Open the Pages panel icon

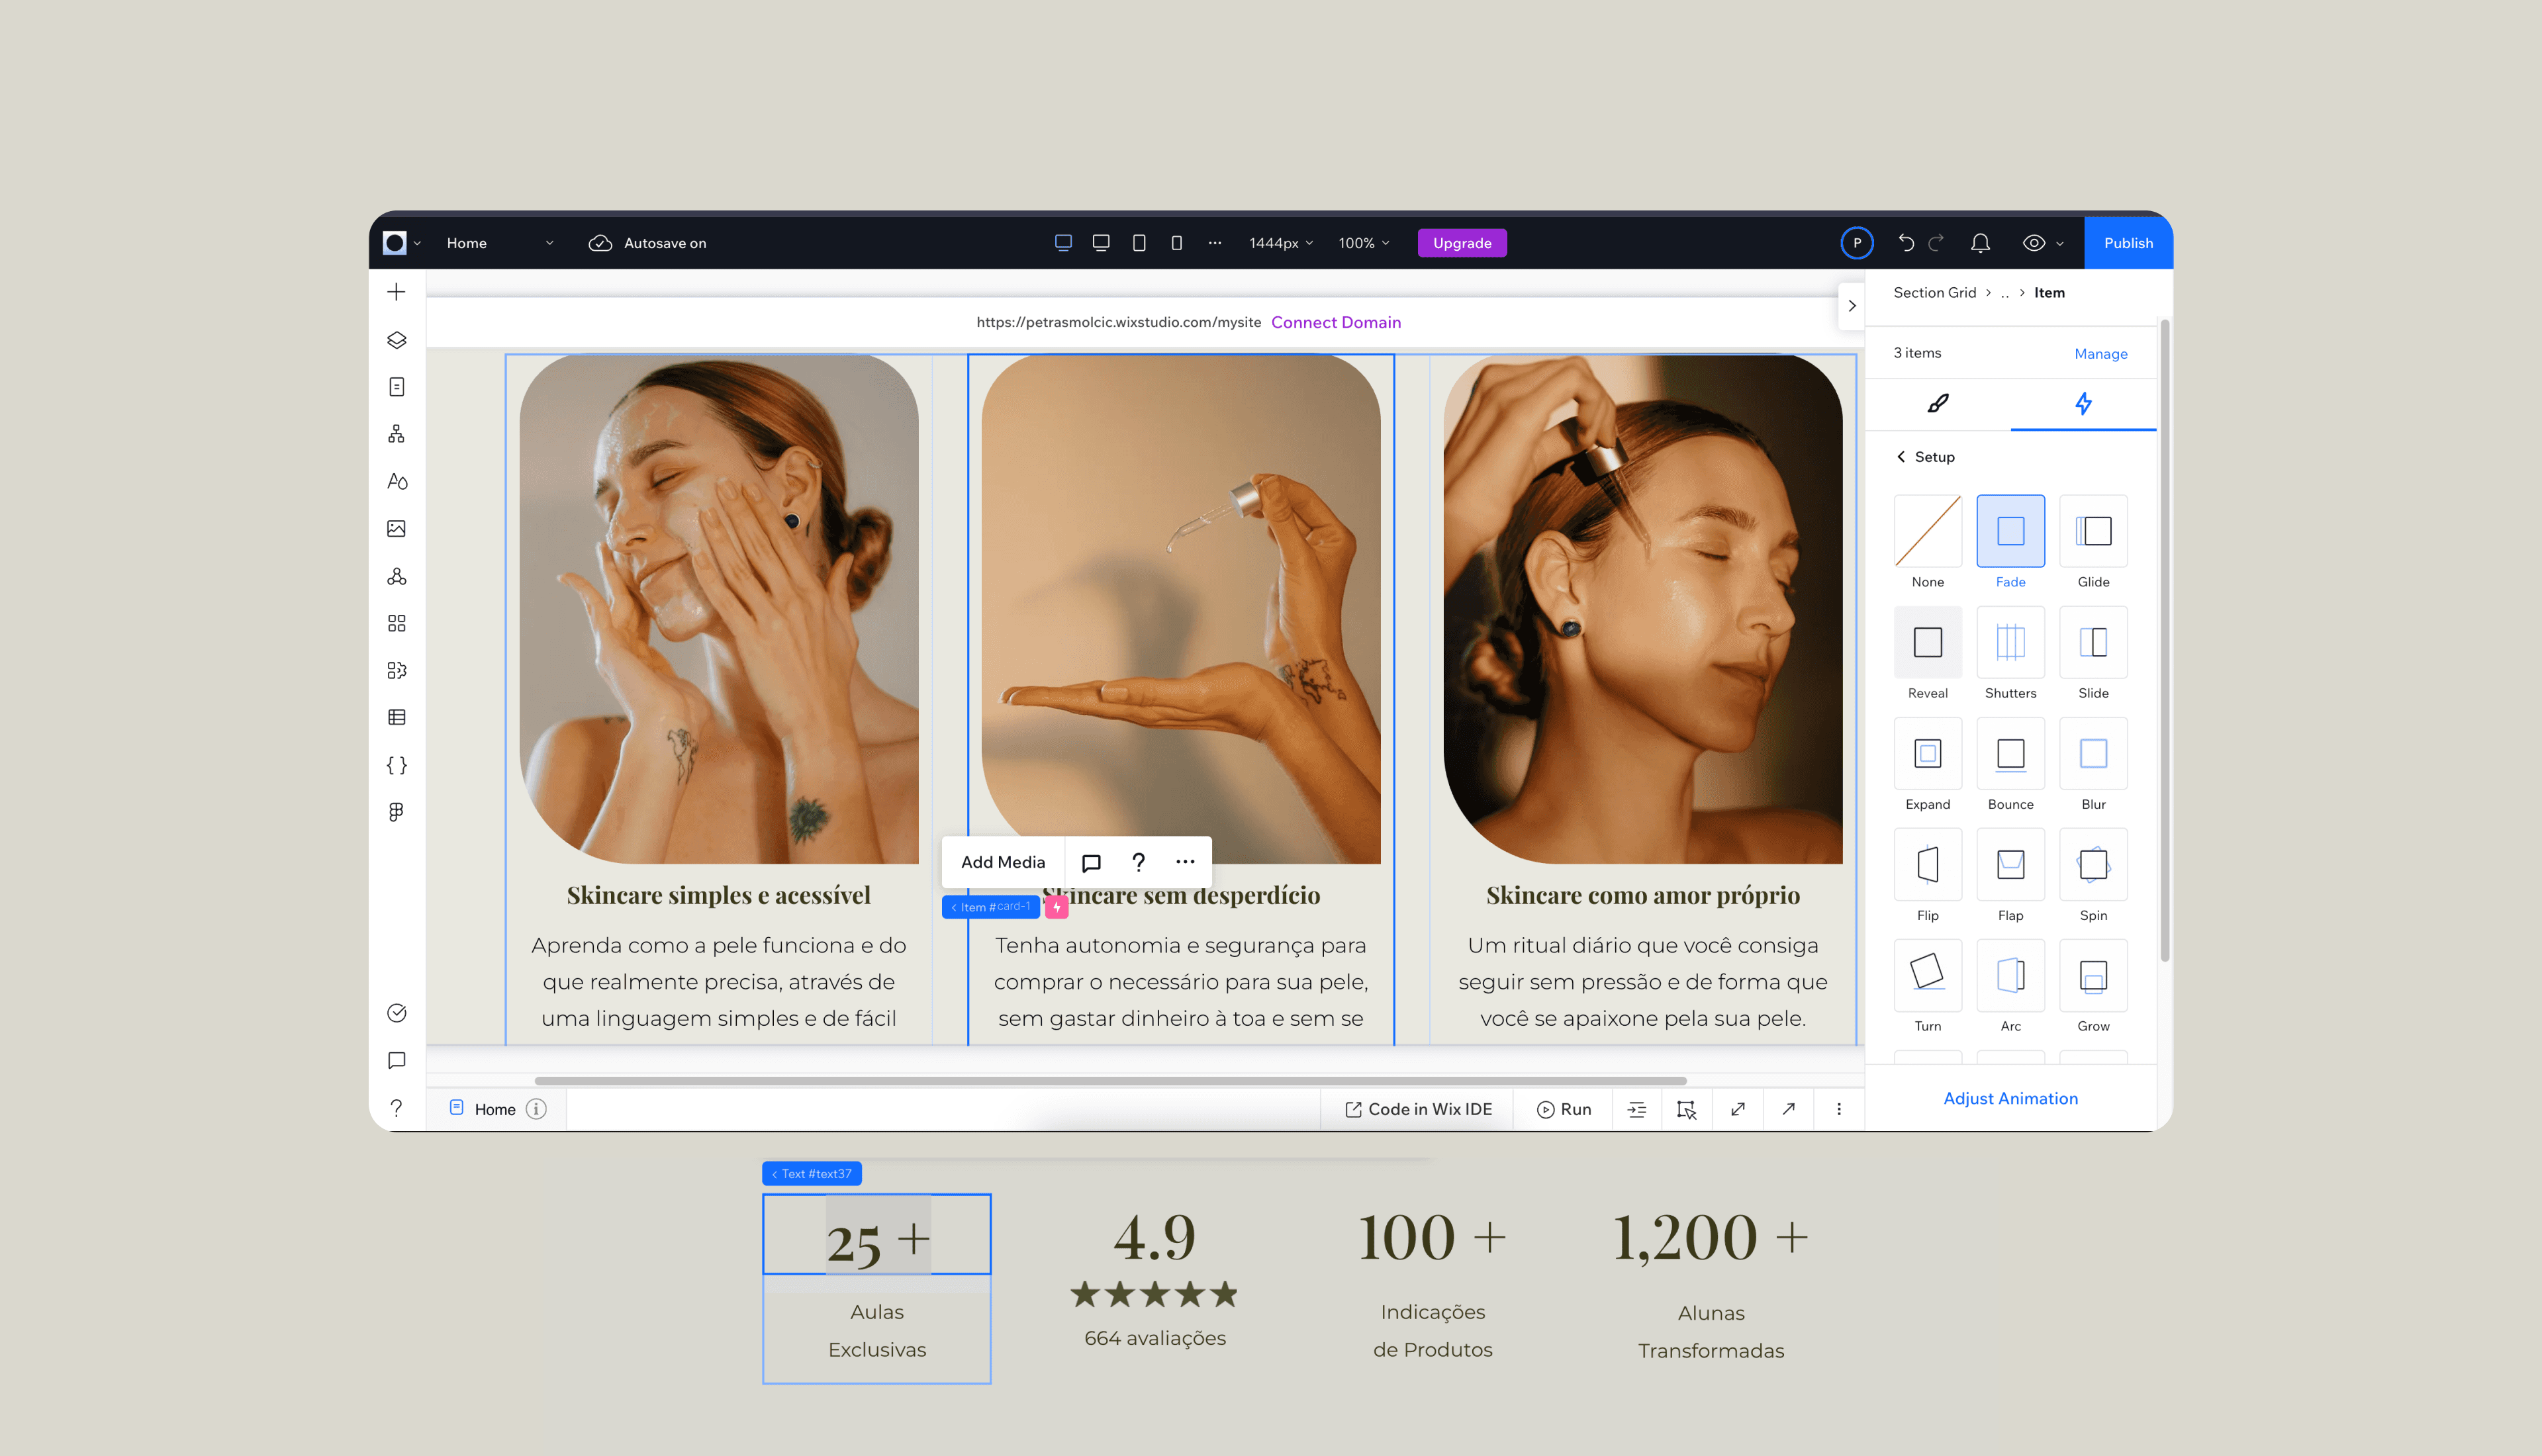[396, 387]
